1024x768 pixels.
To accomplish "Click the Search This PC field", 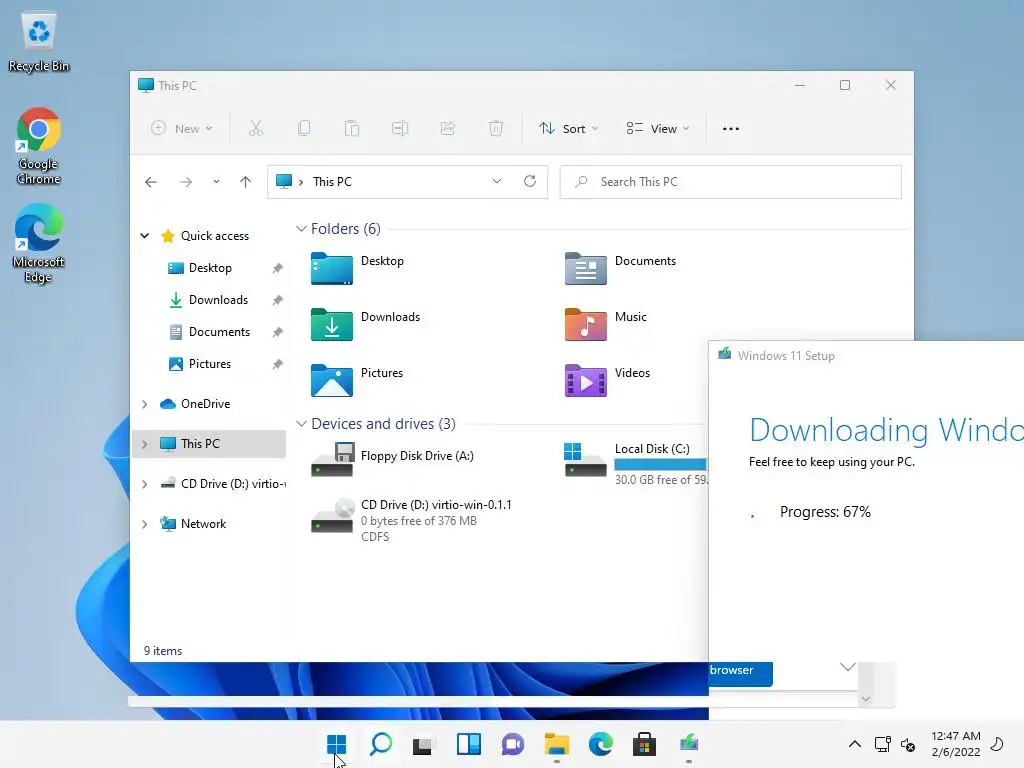I will pos(731,182).
